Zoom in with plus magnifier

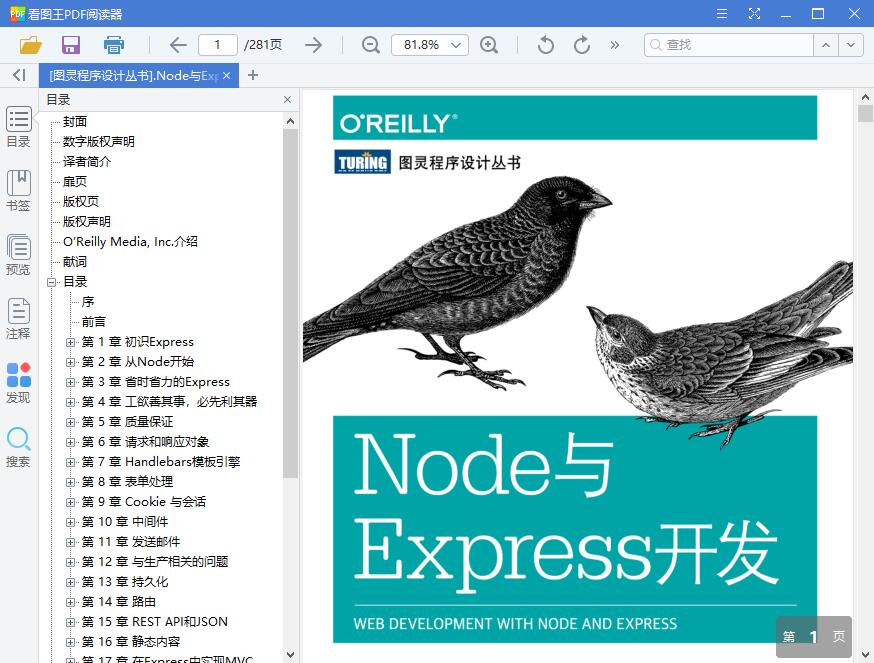pos(489,45)
